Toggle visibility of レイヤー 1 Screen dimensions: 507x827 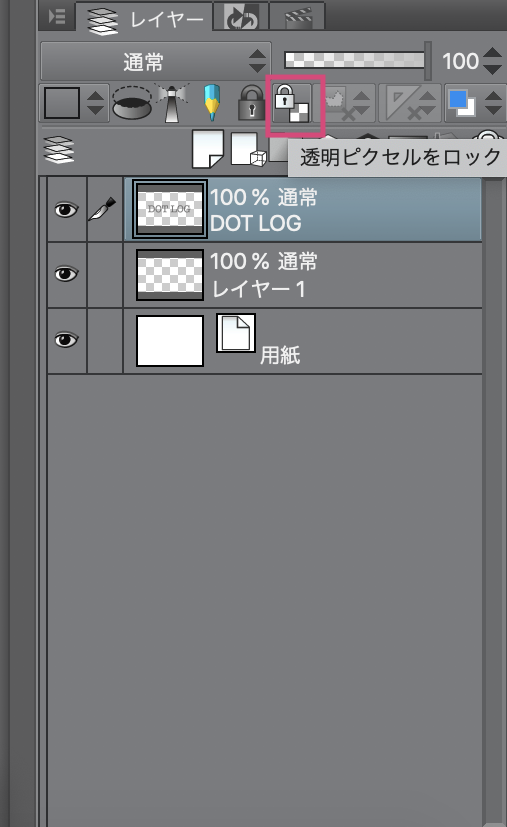66,274
